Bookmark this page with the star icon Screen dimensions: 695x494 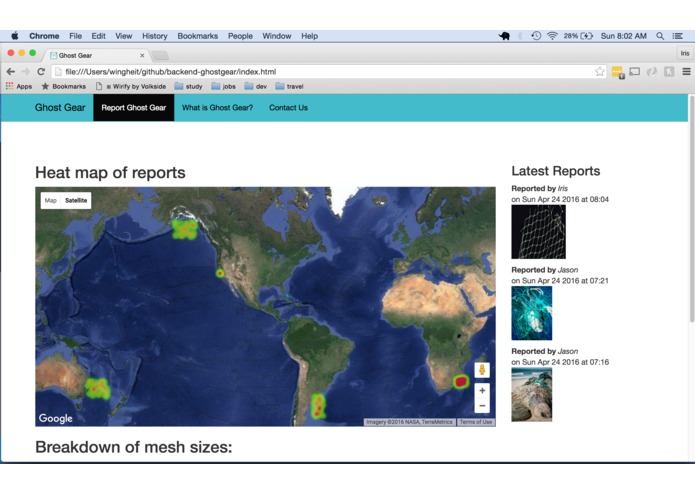599,71
